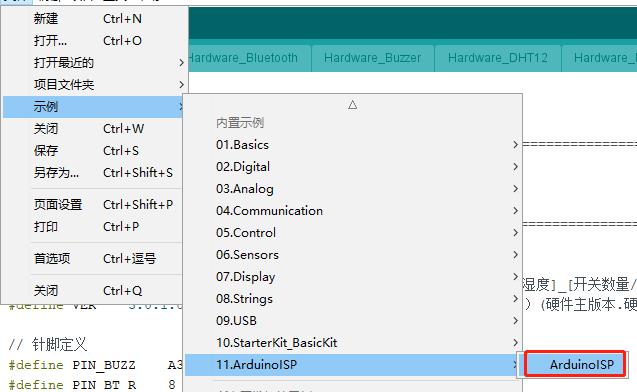Choose 关闭 with the Ctrl+Q shortcut
This screenshot has width=637, height=392.
point(93,290)
